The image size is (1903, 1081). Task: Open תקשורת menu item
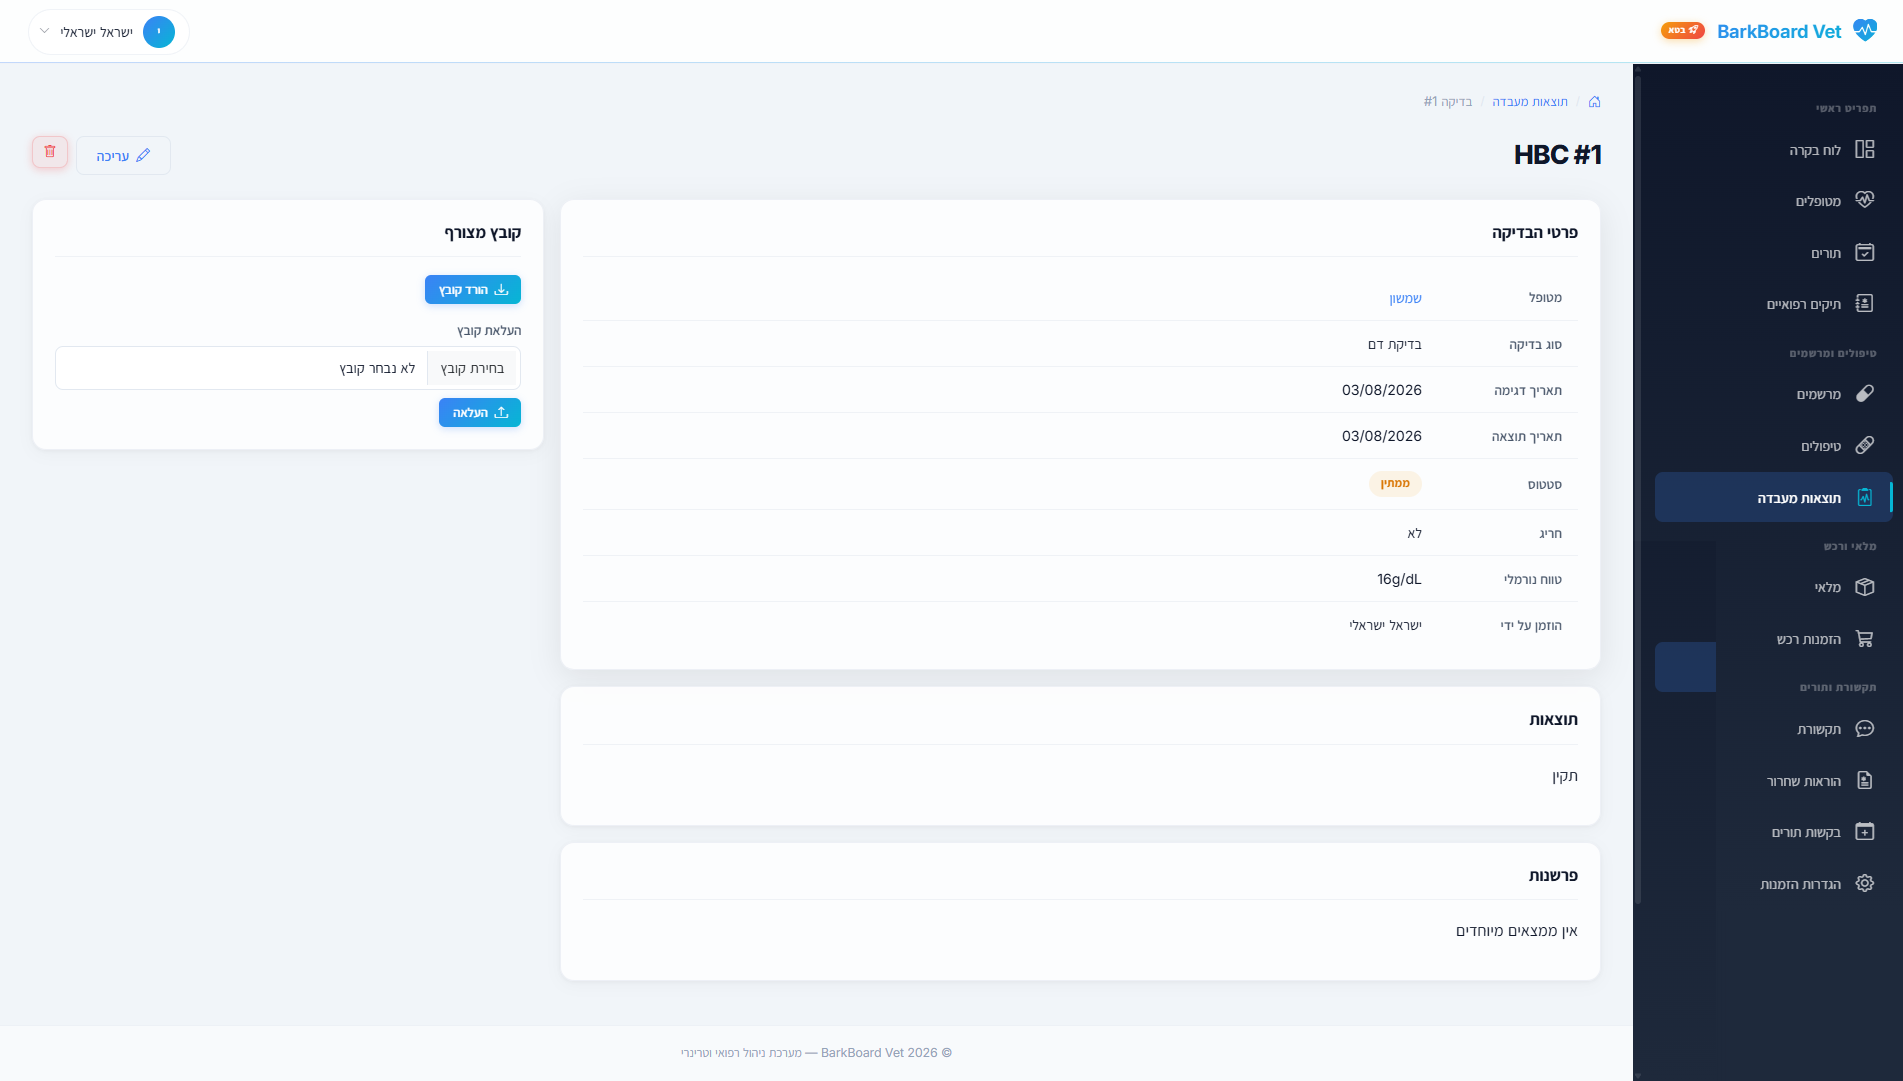1774,729
